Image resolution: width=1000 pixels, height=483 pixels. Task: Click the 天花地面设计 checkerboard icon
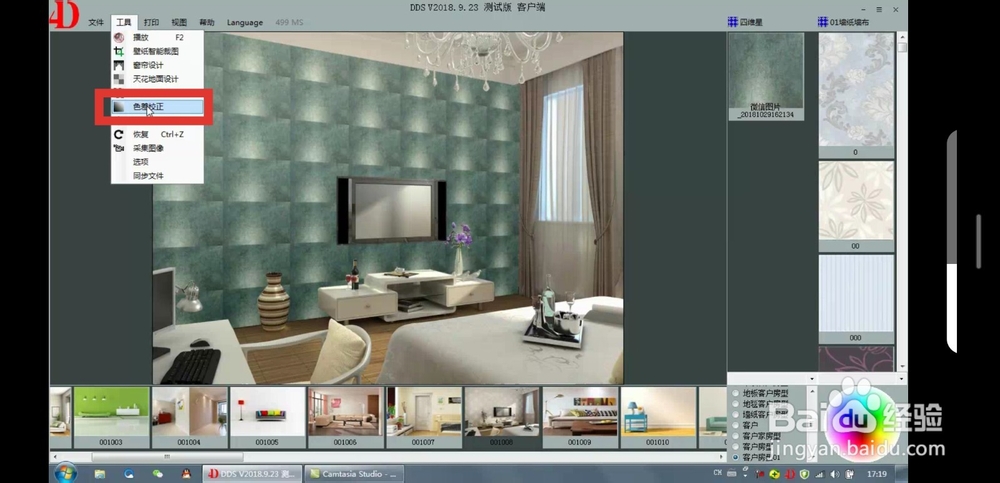119,79
